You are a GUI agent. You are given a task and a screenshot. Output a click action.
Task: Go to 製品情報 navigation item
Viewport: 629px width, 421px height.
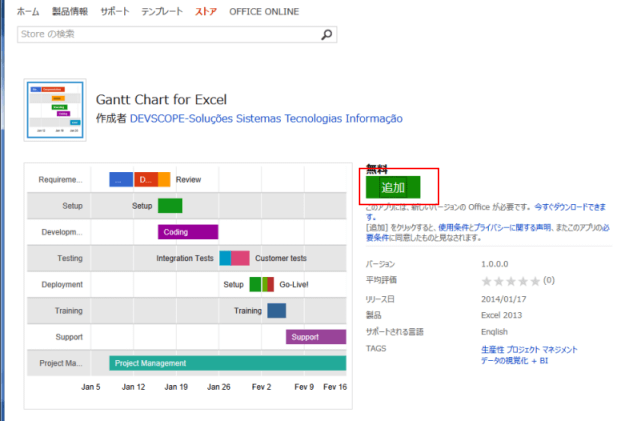[x=70, y=12]
